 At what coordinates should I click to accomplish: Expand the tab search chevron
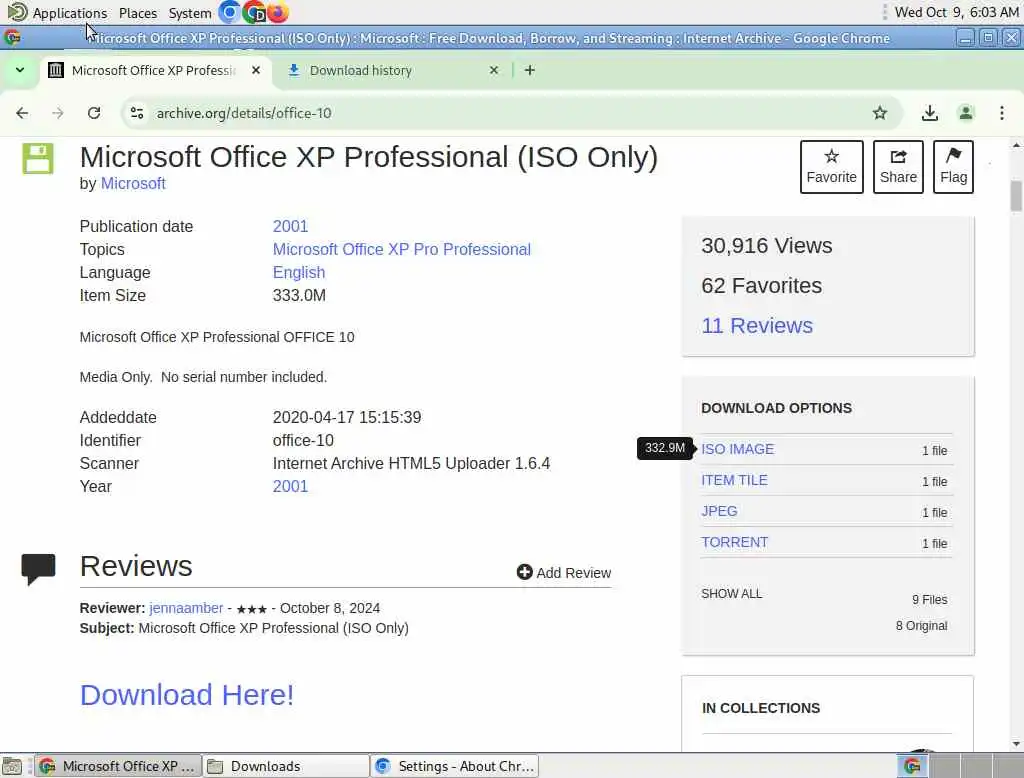click(20, 70)
